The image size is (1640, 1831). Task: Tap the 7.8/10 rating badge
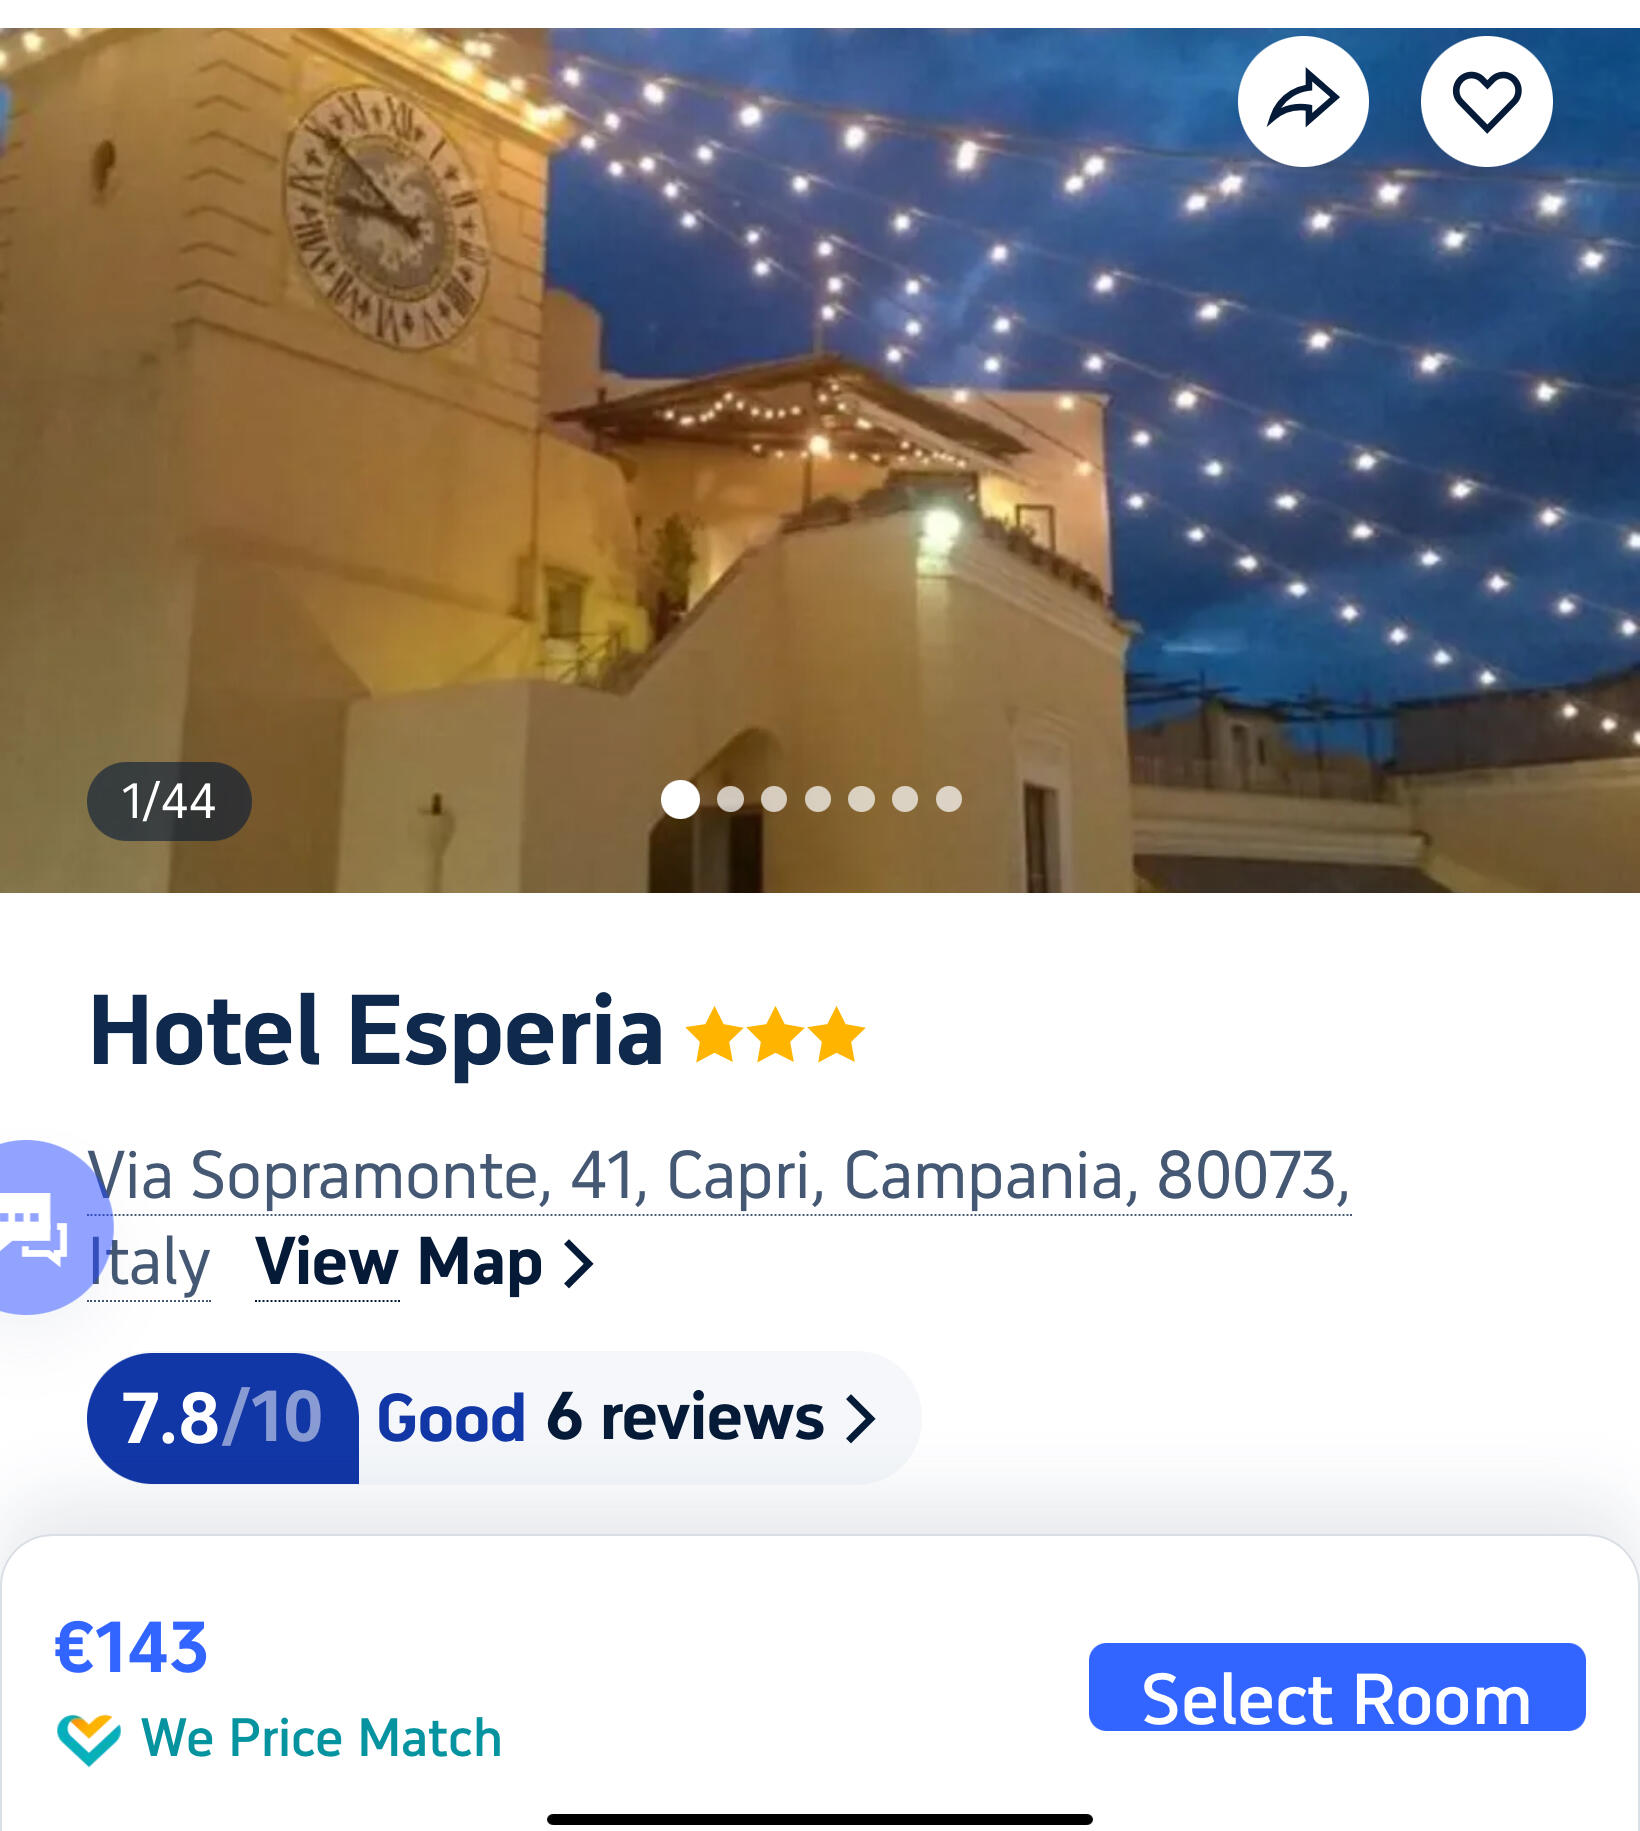click(x=223, y=1418)
